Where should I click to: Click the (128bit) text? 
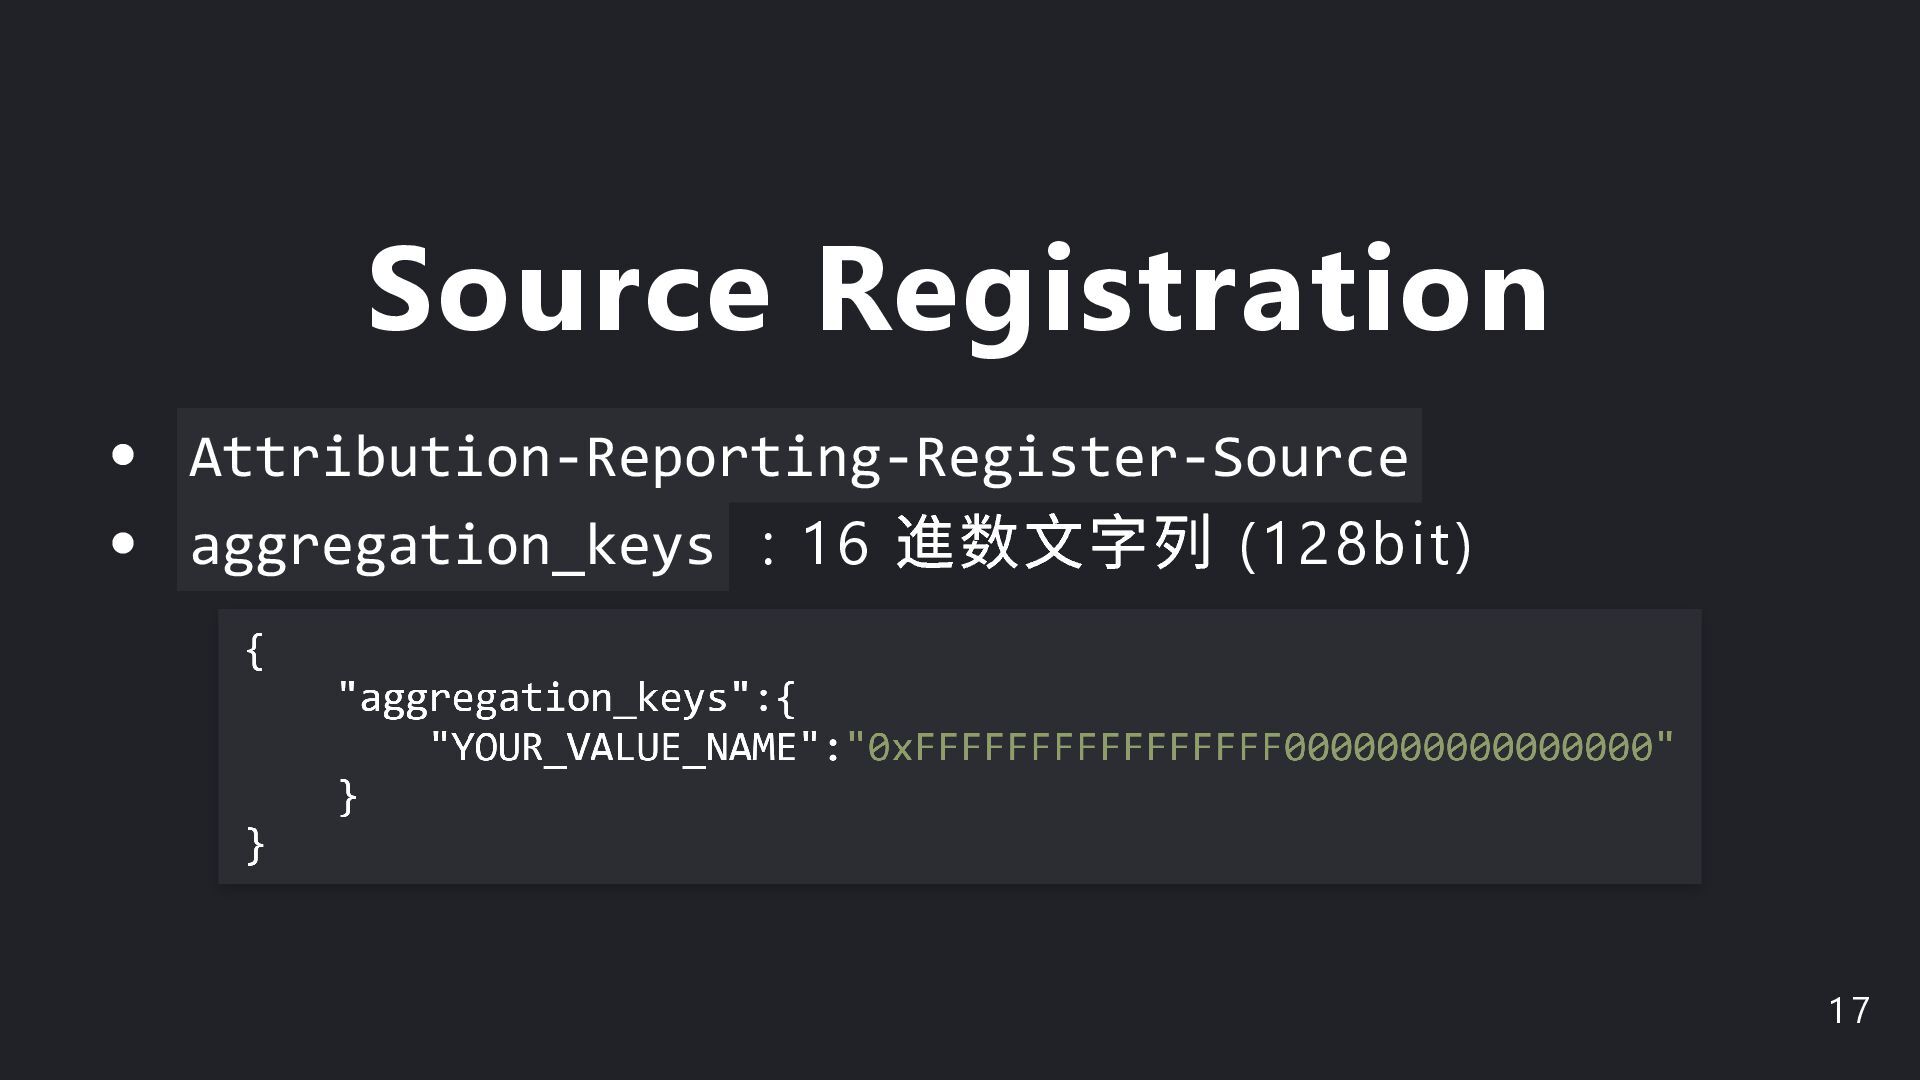click(x=1355, y=544)
